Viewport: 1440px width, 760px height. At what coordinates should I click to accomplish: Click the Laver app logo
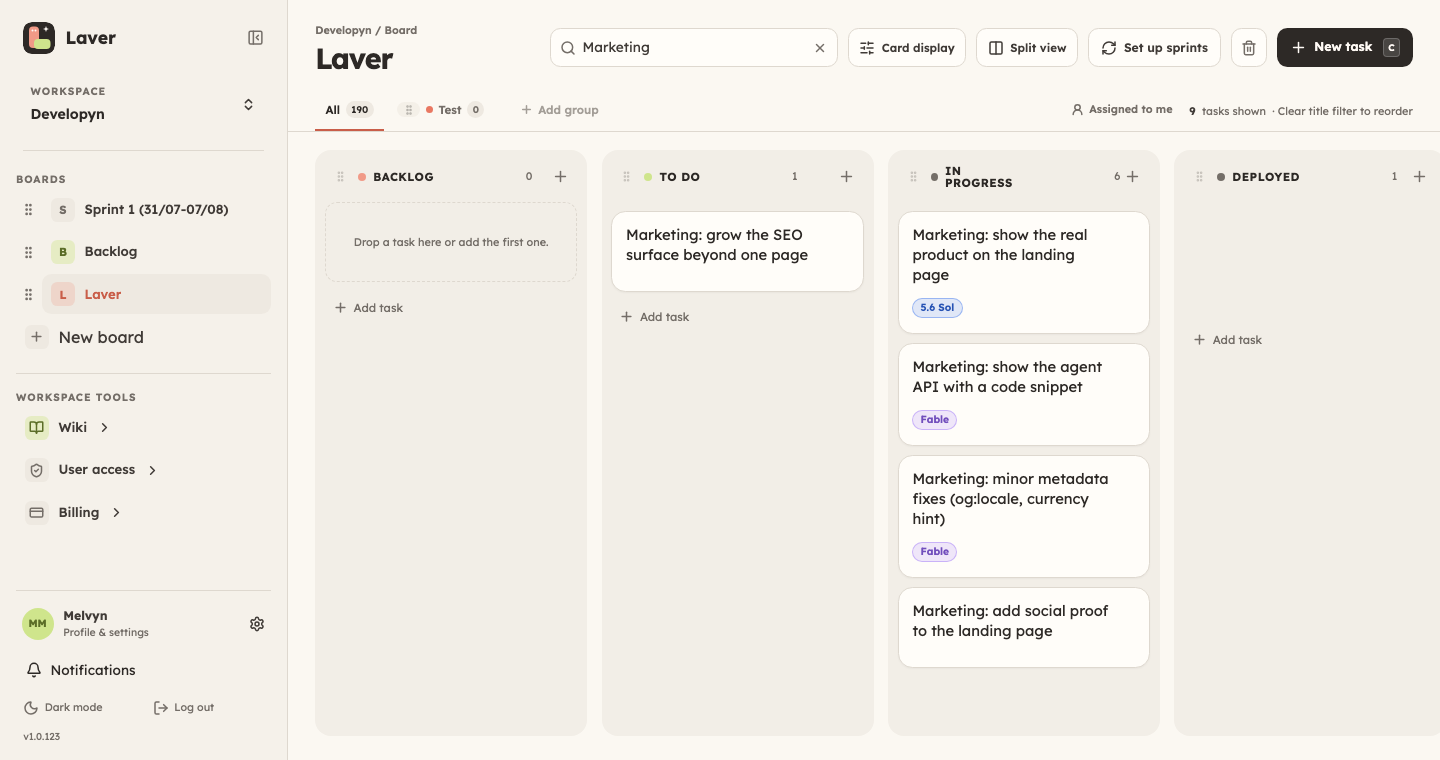click(x=39, y=38)
